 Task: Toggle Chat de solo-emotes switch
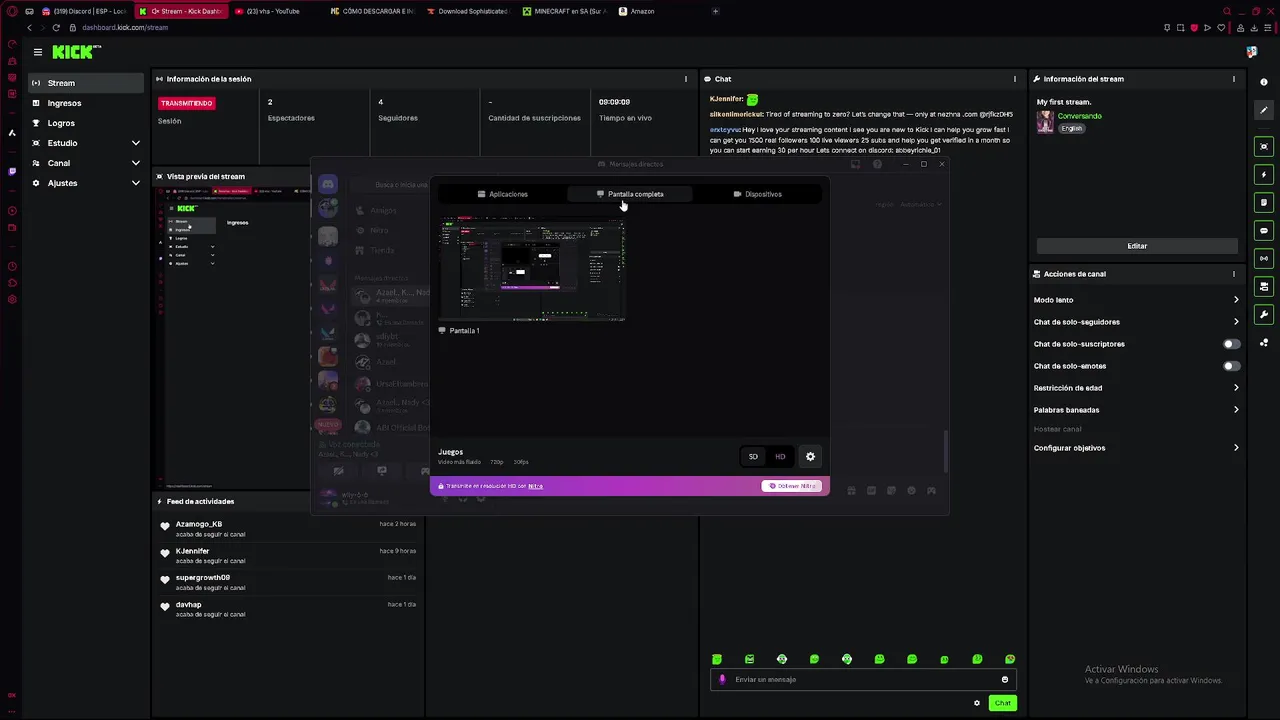(1232, 366)
